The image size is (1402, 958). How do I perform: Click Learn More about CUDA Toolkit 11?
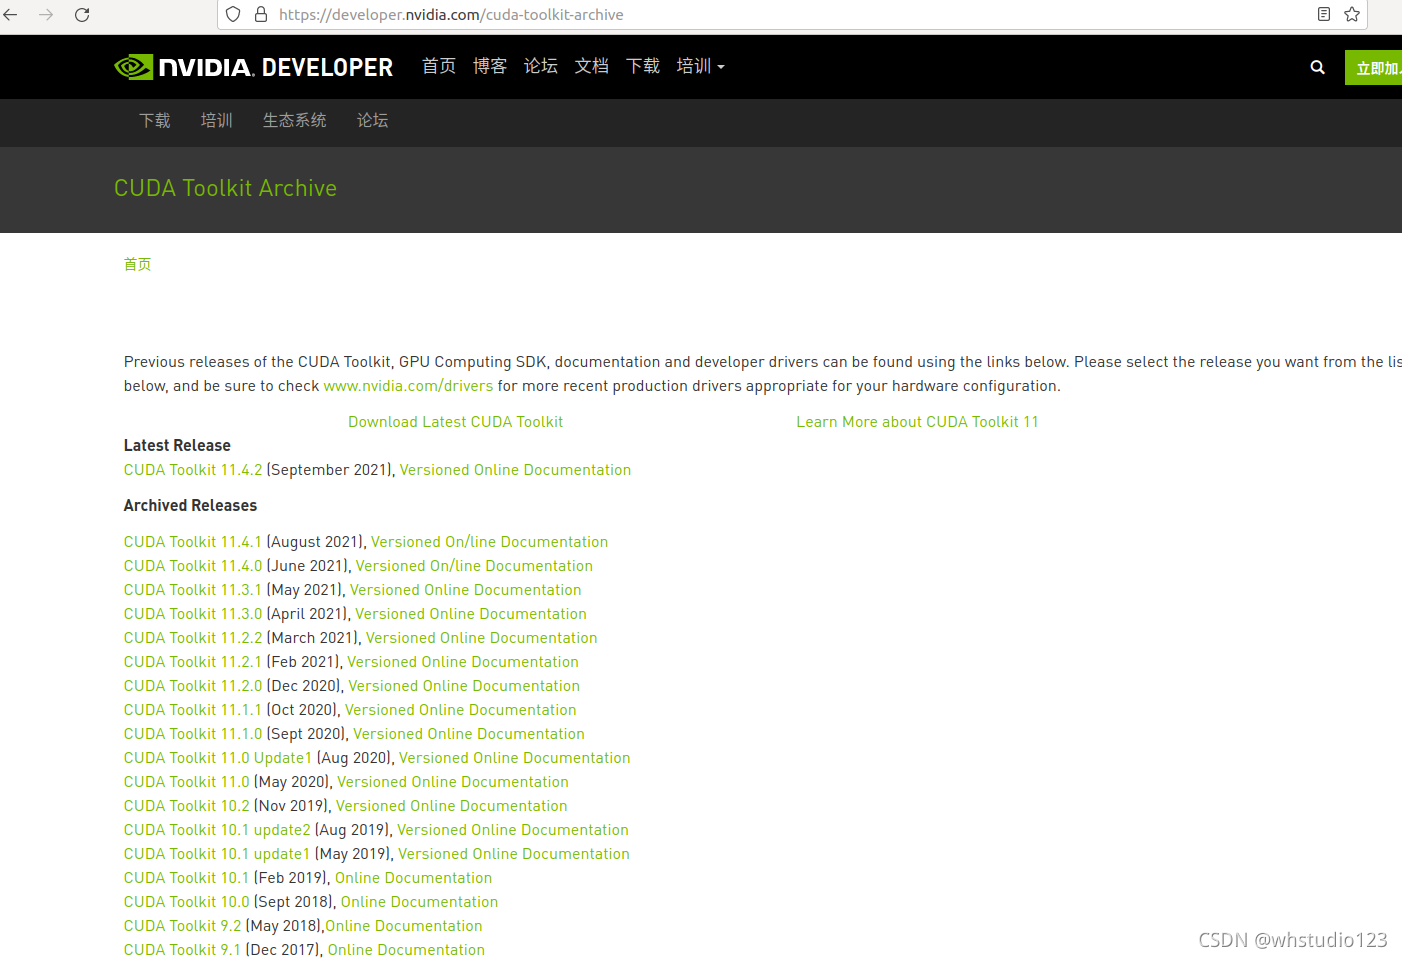[918, 422]
